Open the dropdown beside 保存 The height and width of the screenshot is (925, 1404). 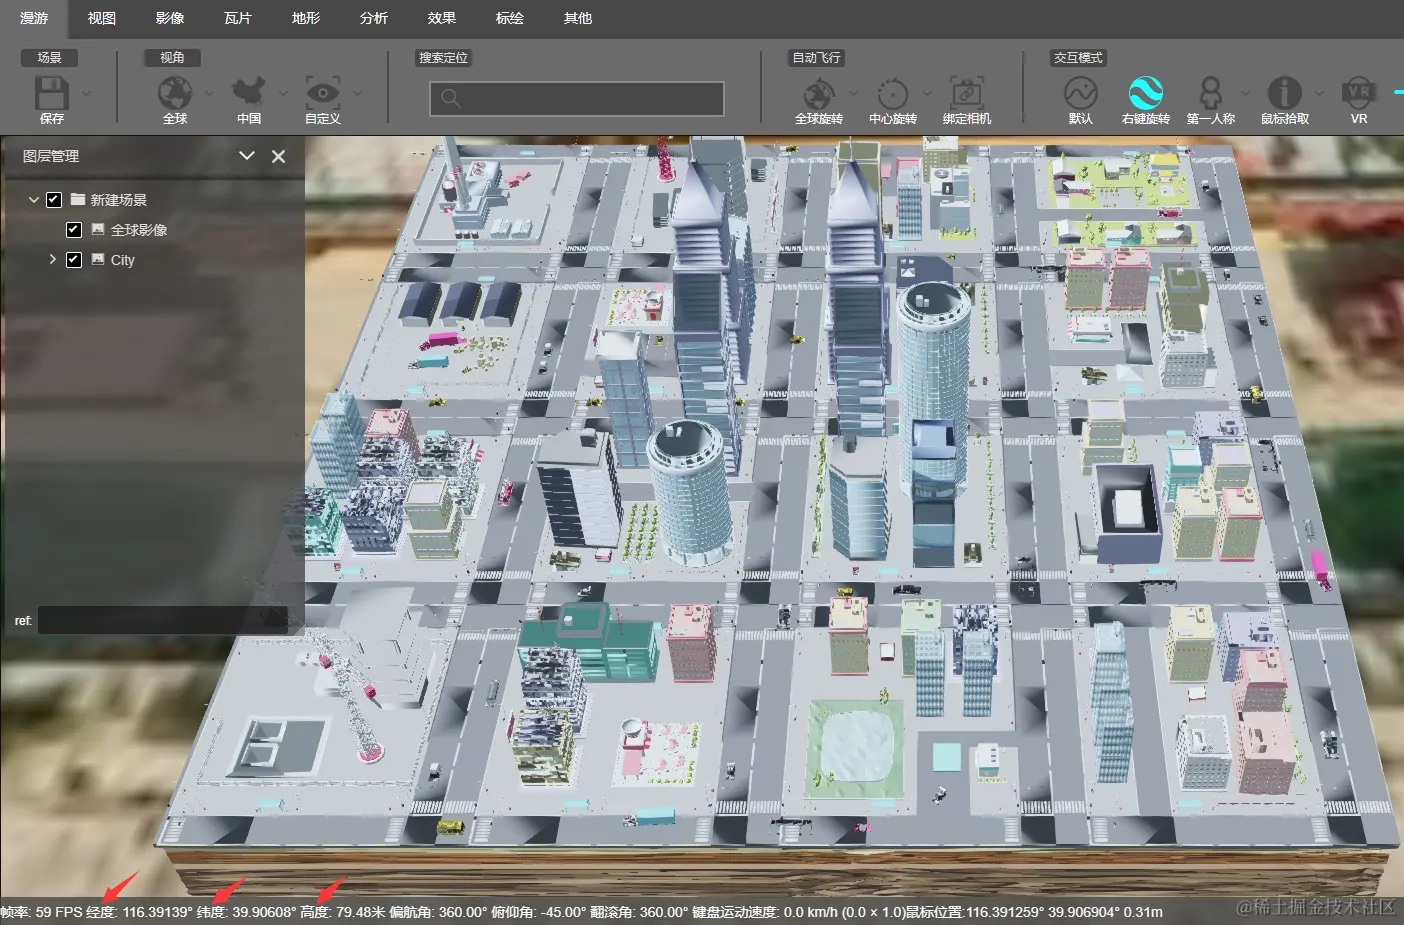87,93
